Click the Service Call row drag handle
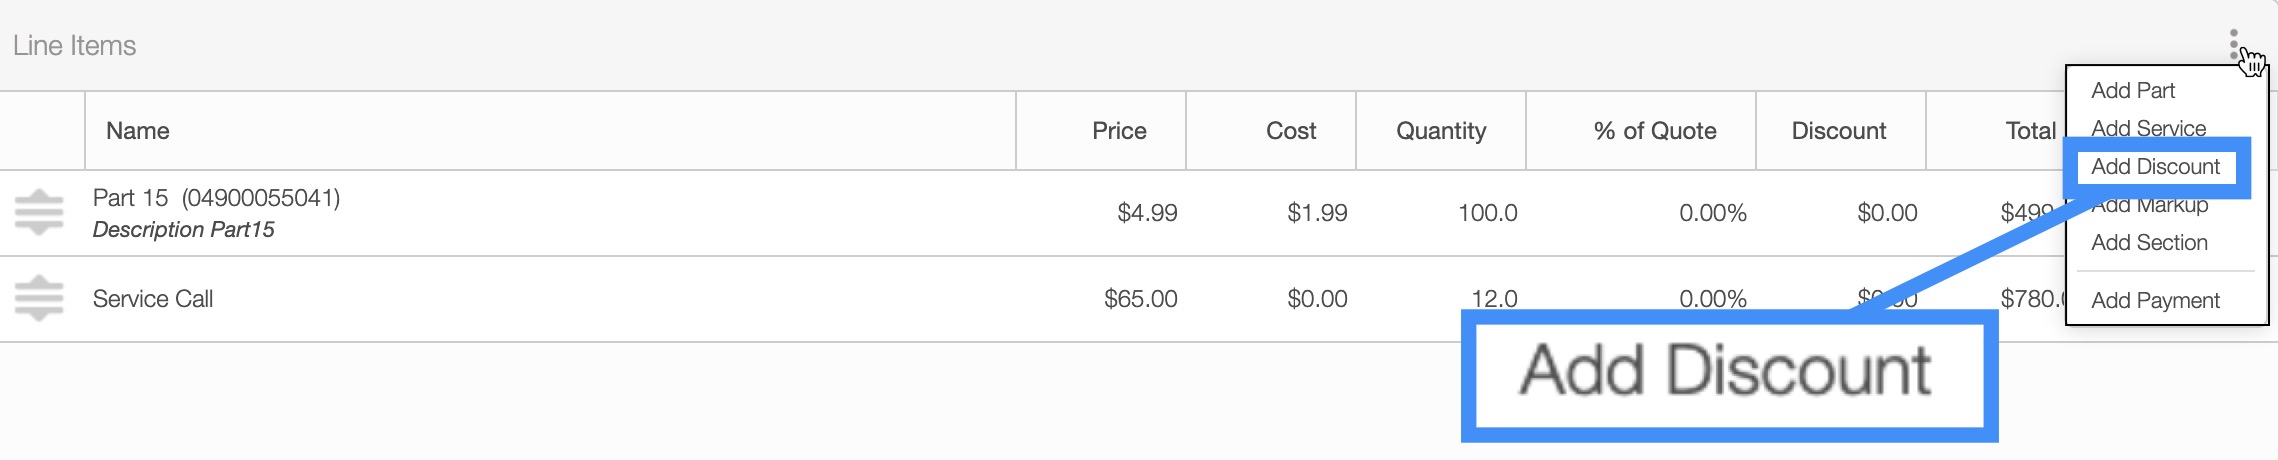Image resolution: width=2278 pixels, height=460 pixels. click(x=39, y=298)
